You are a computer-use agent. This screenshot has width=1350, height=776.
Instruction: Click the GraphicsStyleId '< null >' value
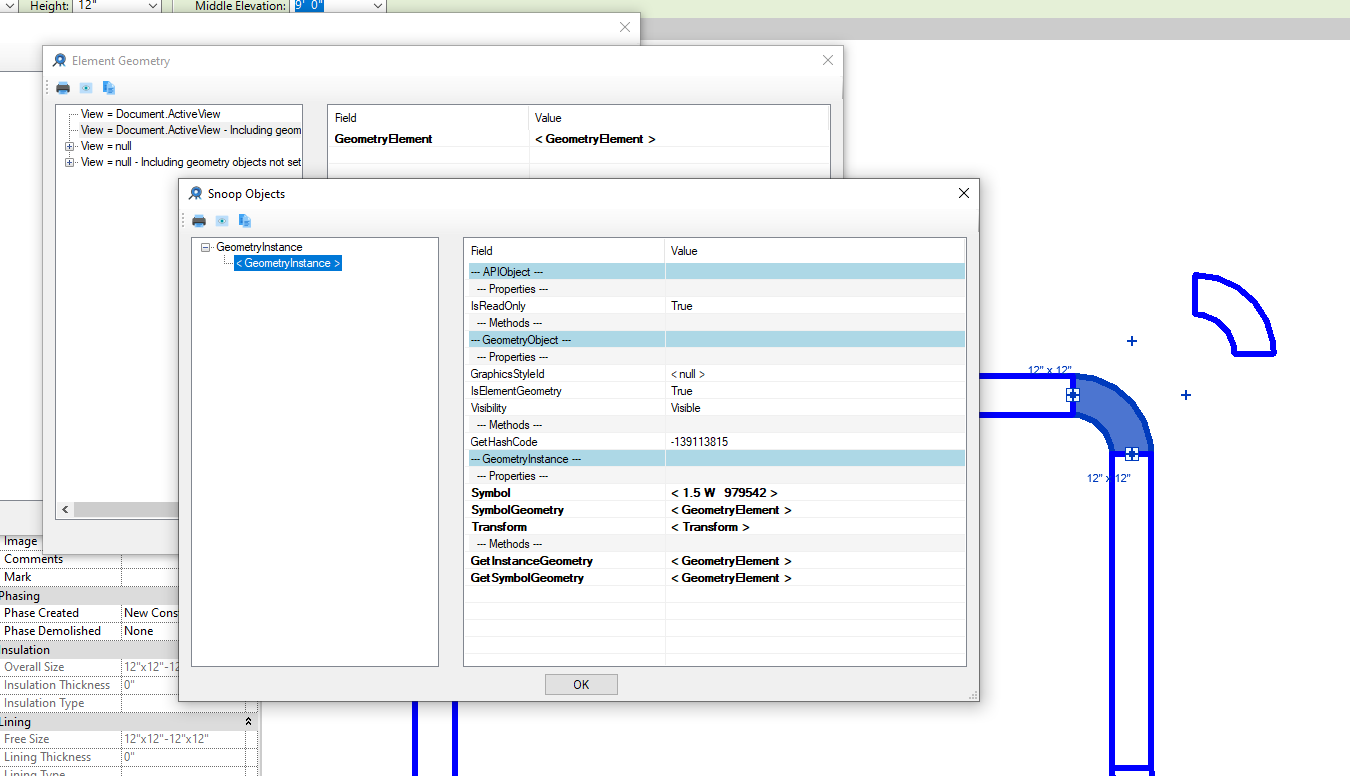tap(688, 374)
